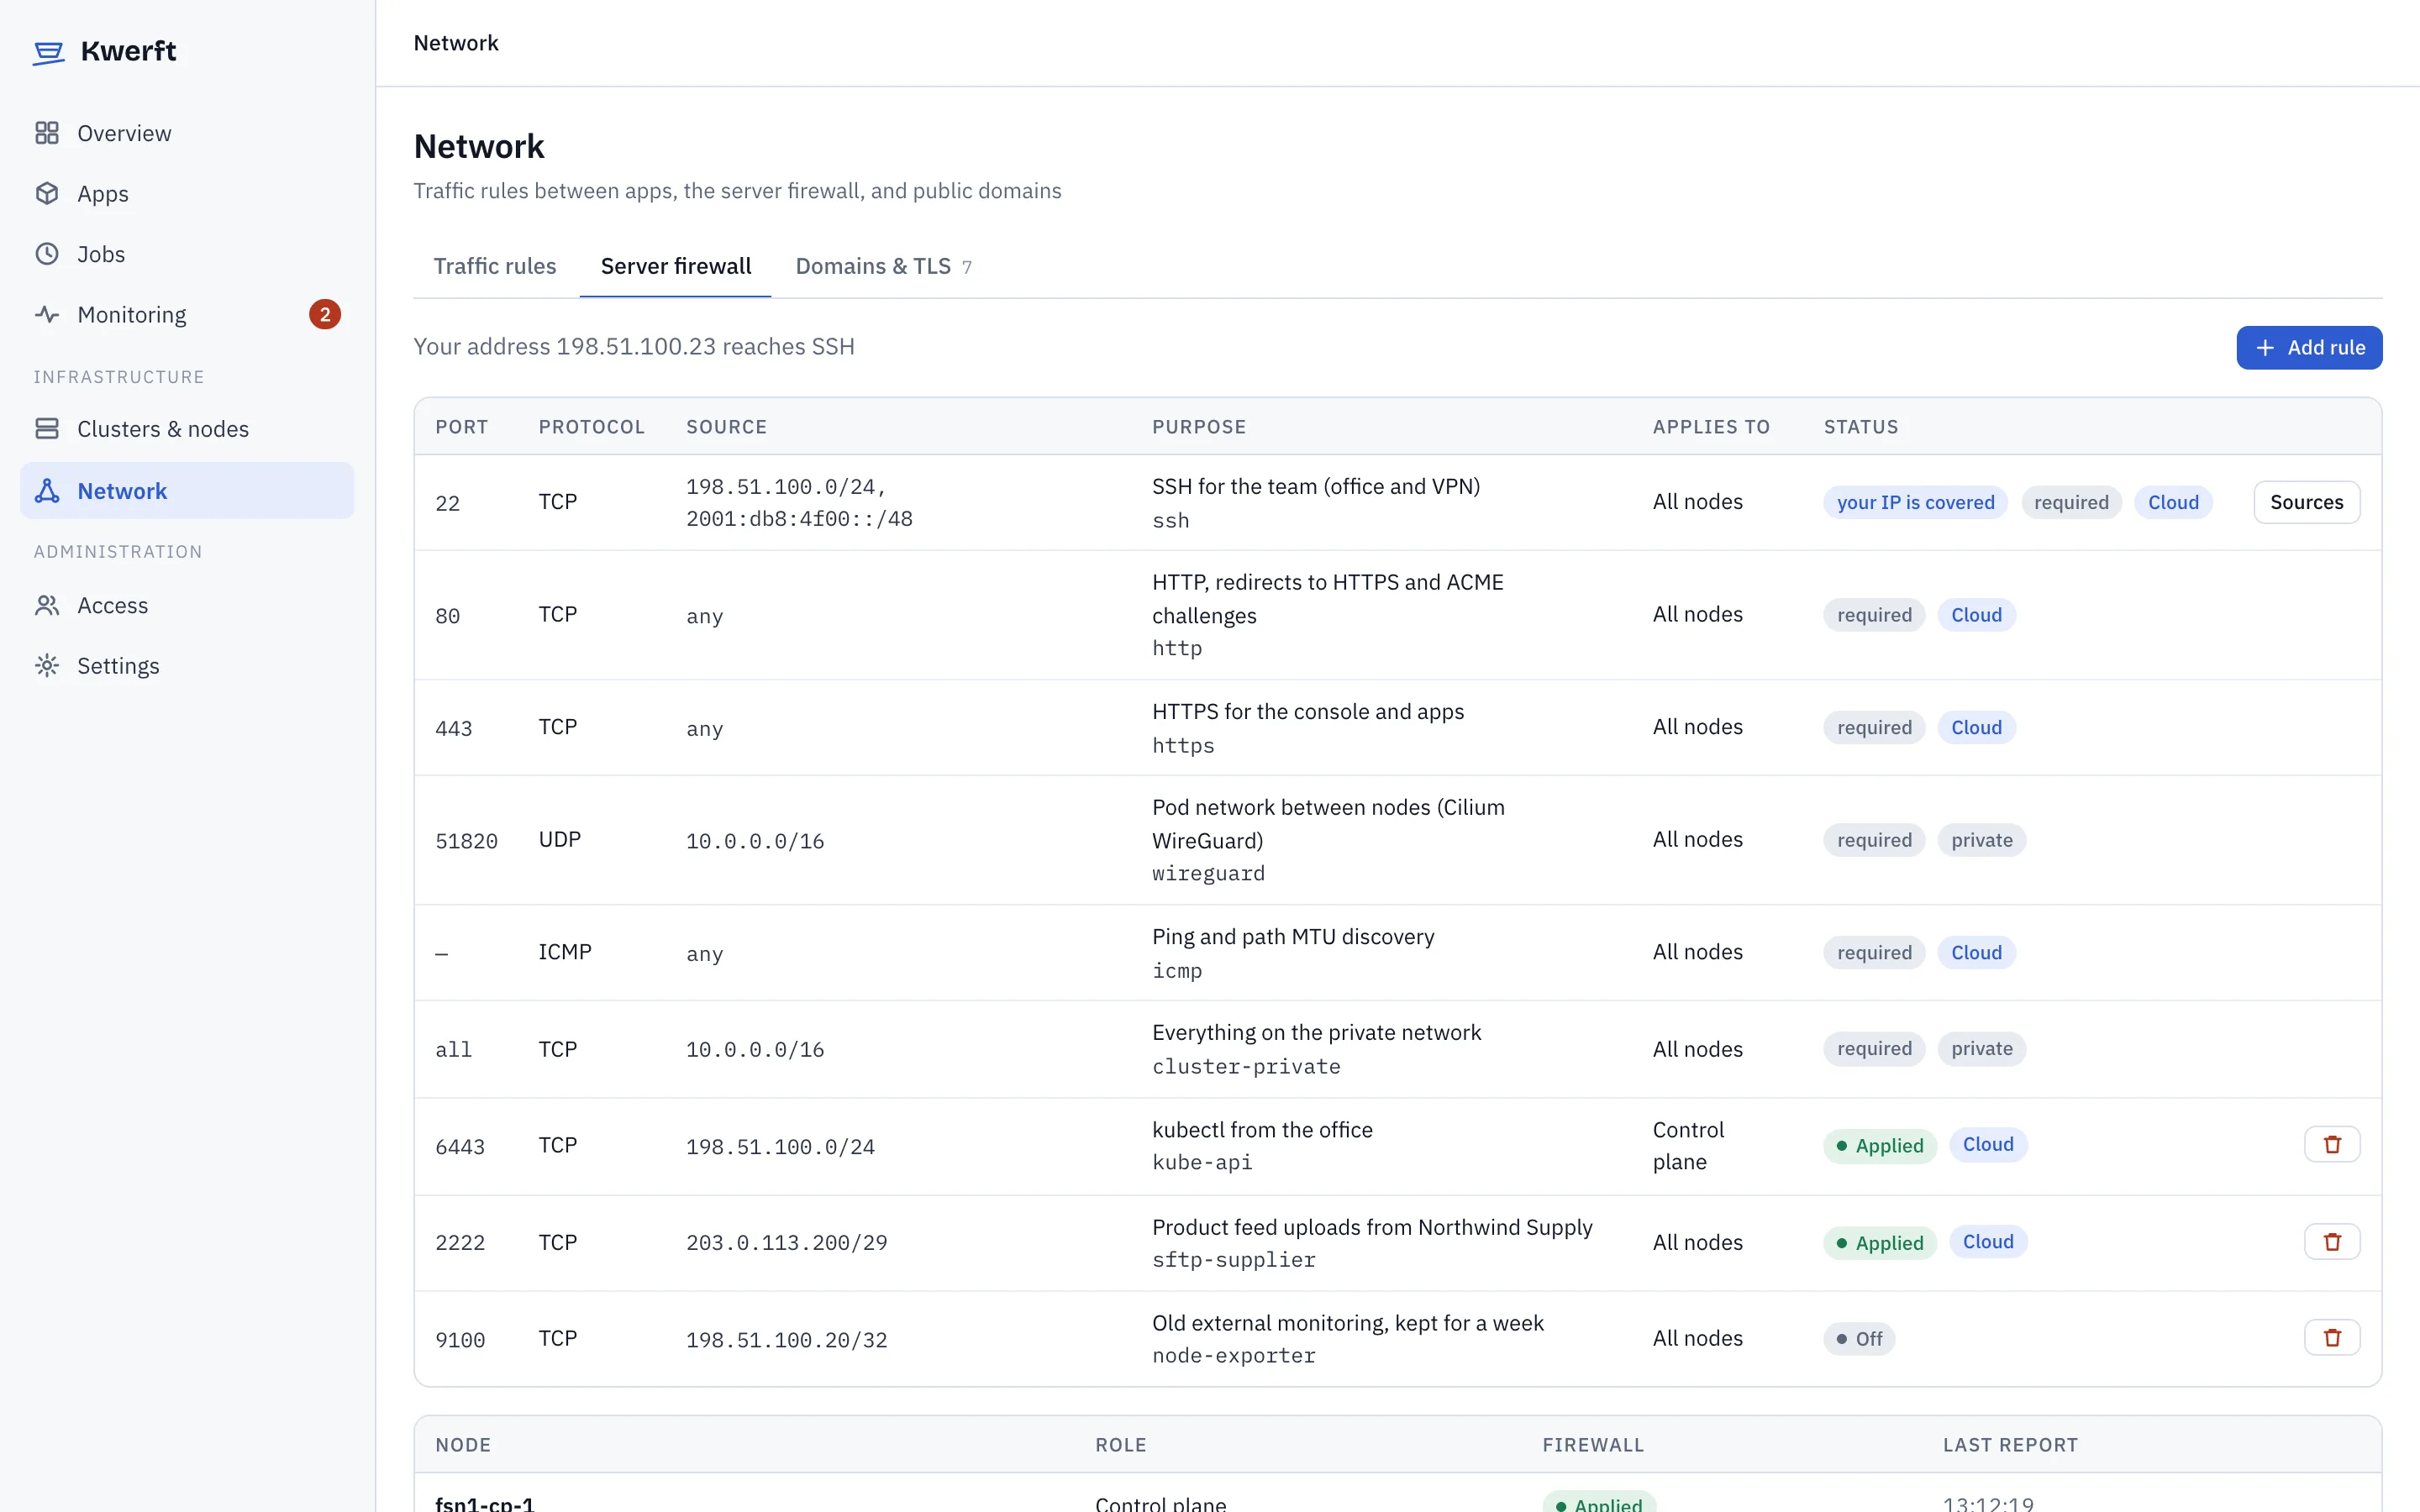Click the 'Control plane' applies-to cell
This screenshot has width=2420, height=1512.
(x=1688, y=1145)
